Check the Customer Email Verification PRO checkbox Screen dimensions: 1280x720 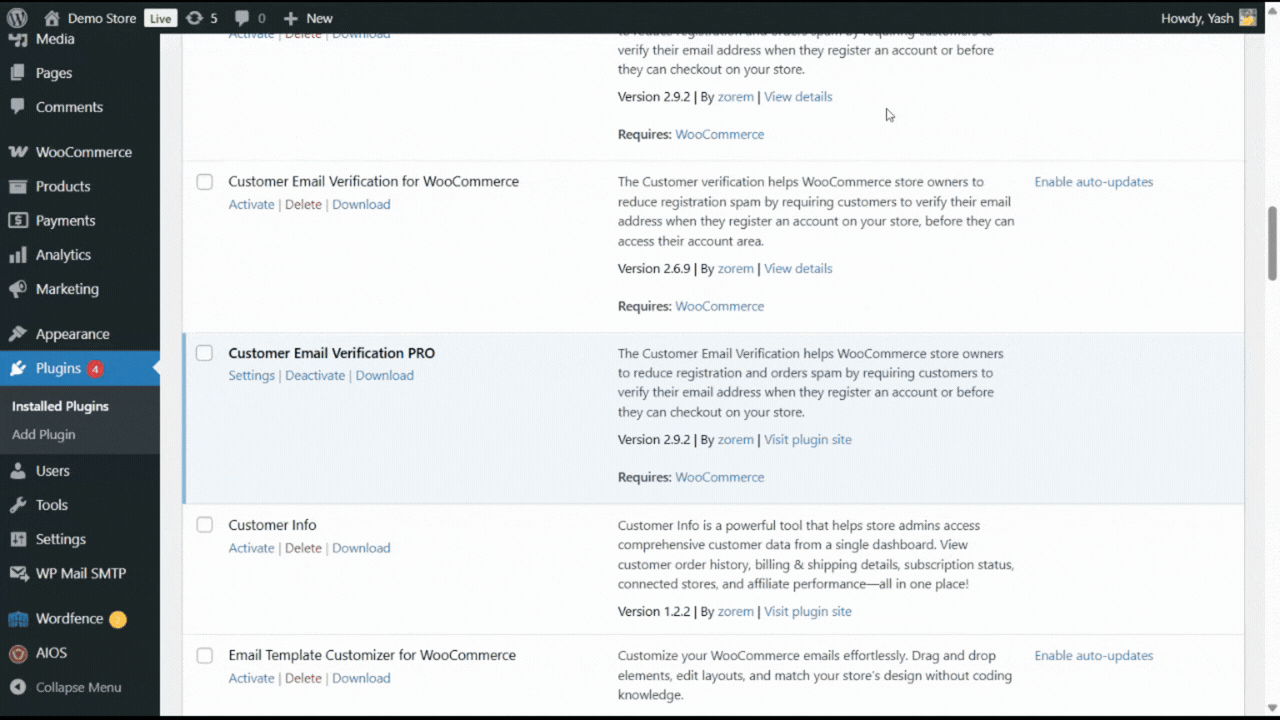click(204, 353)
